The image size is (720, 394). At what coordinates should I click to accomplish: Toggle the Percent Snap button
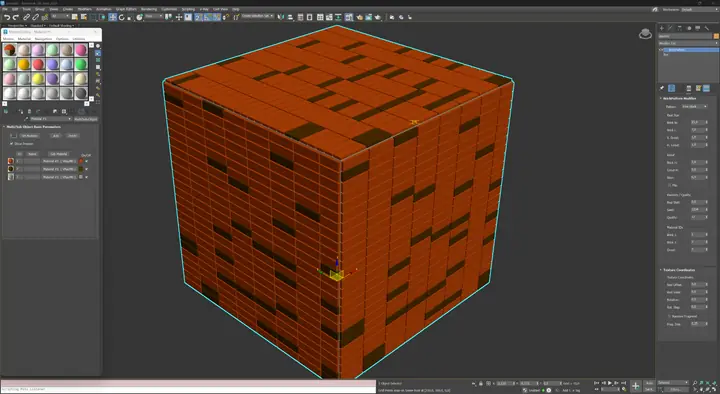coord(216,17)
